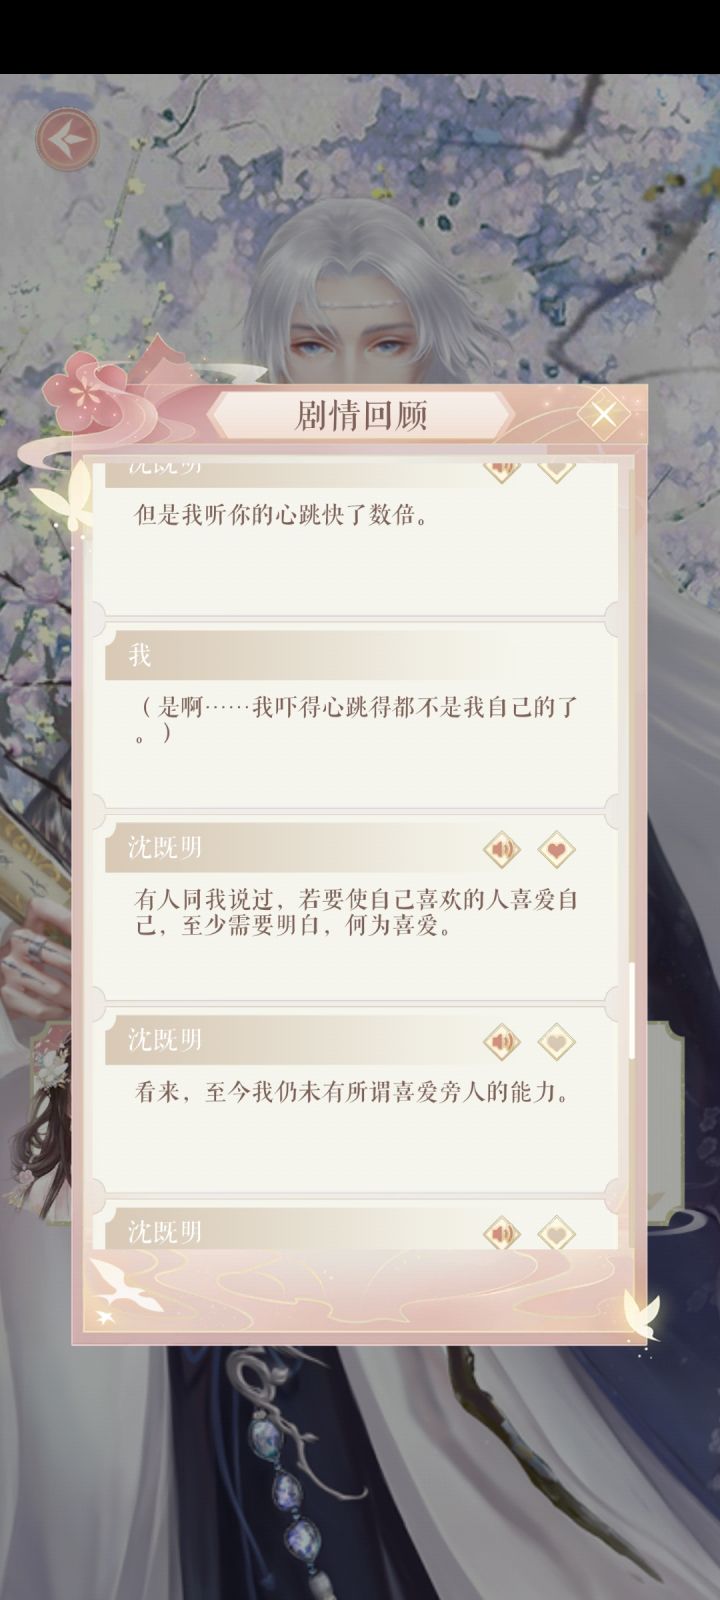Screen dimensions: 720x1600
Task: Close the 剧情回顾 dialog with the X
Action: point(603,413)
